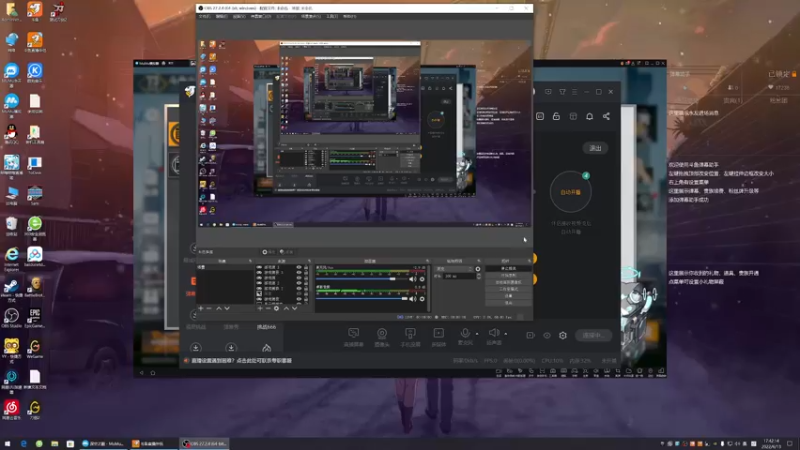Click the live status button in streaming toolbar
Viewport: 800px width, 450px height.
click(593, 335)
